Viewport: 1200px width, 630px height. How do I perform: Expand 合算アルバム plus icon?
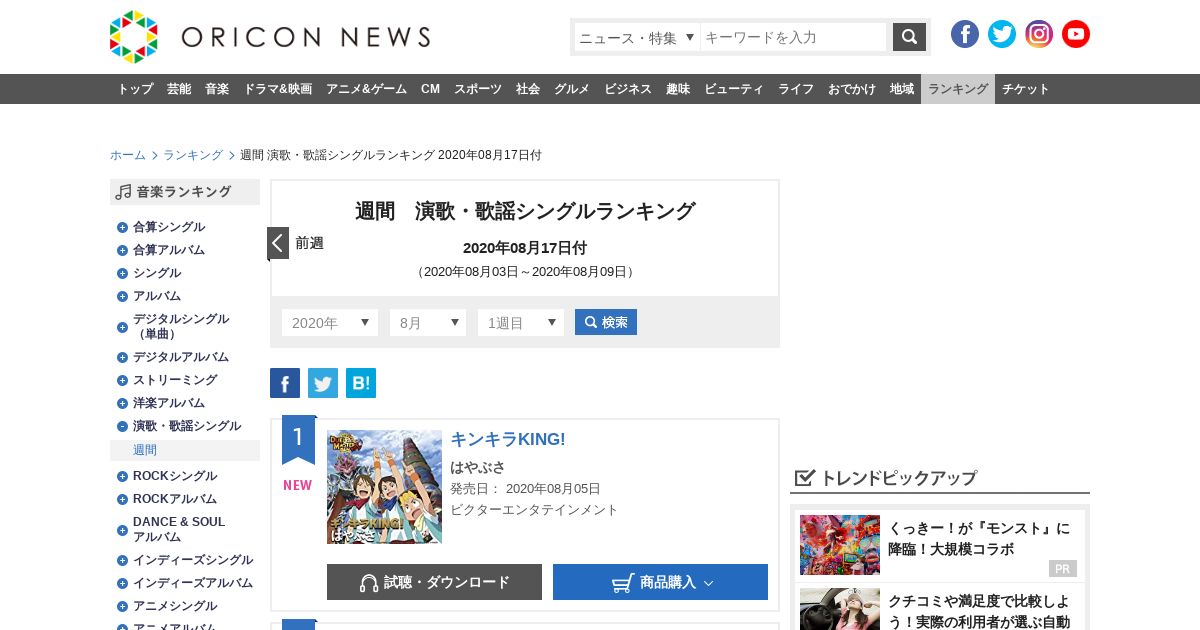[x=122, y=250]
